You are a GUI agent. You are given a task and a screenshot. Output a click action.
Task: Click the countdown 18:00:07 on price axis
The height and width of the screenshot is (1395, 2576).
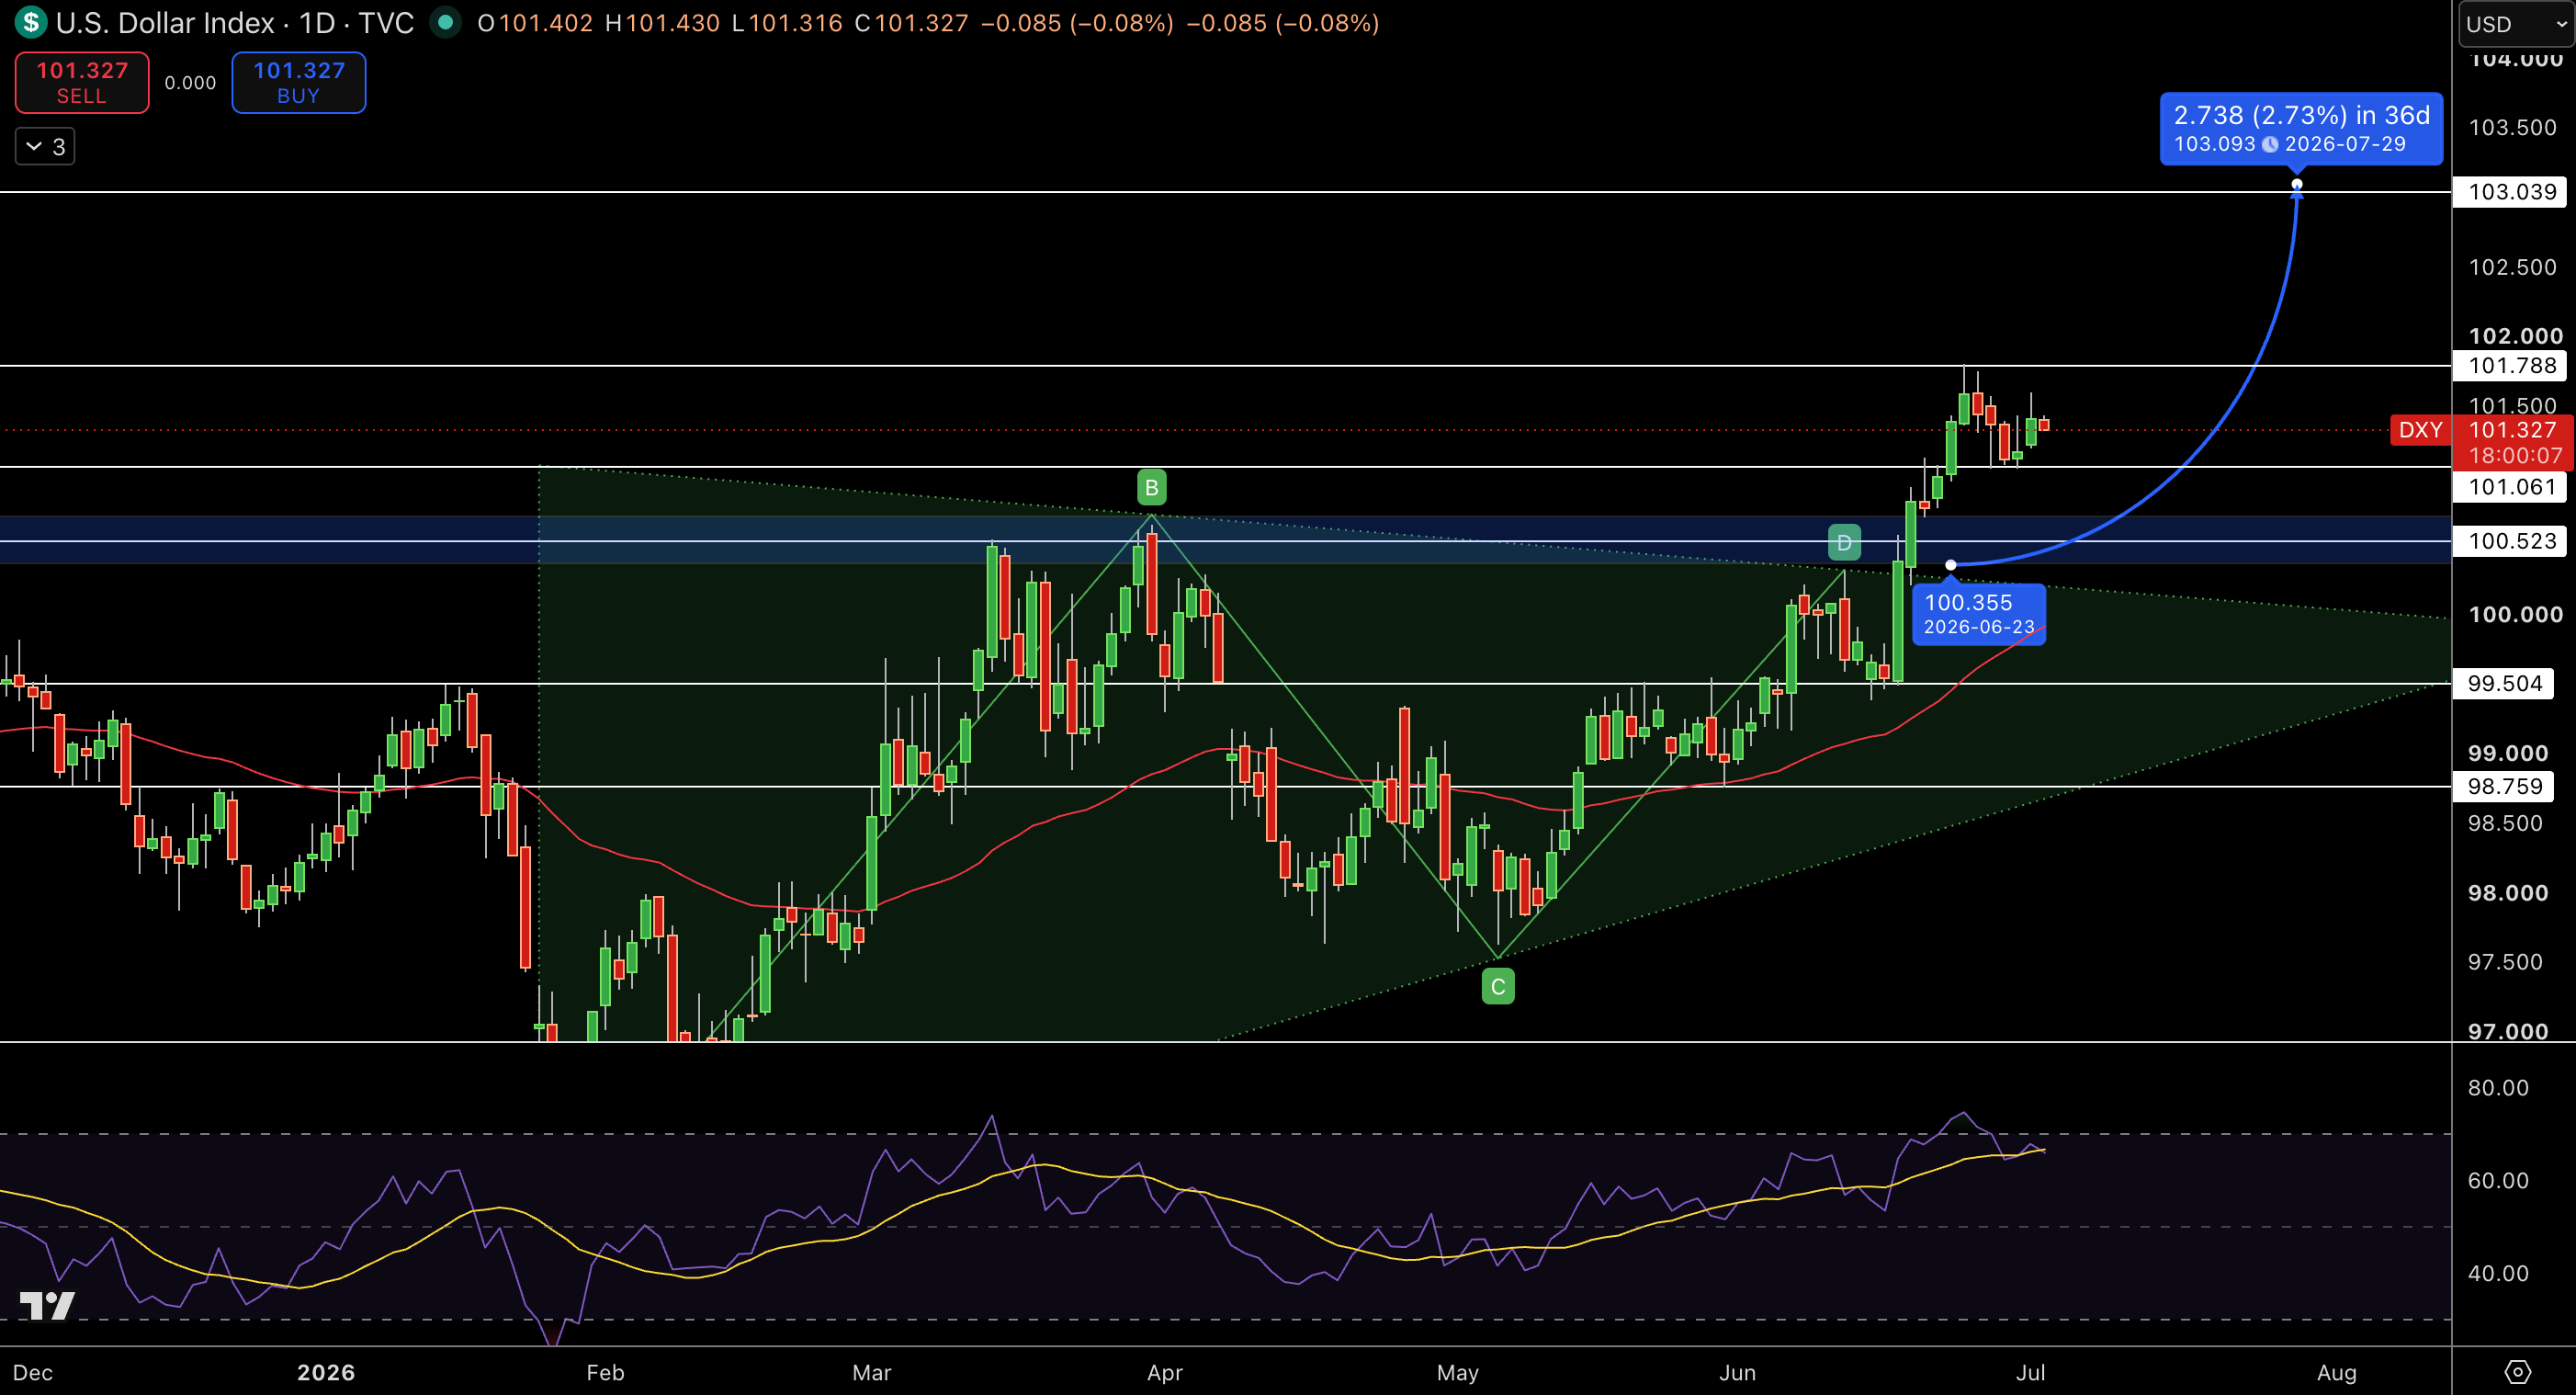pyautogui.click(x=2515, y=456)
